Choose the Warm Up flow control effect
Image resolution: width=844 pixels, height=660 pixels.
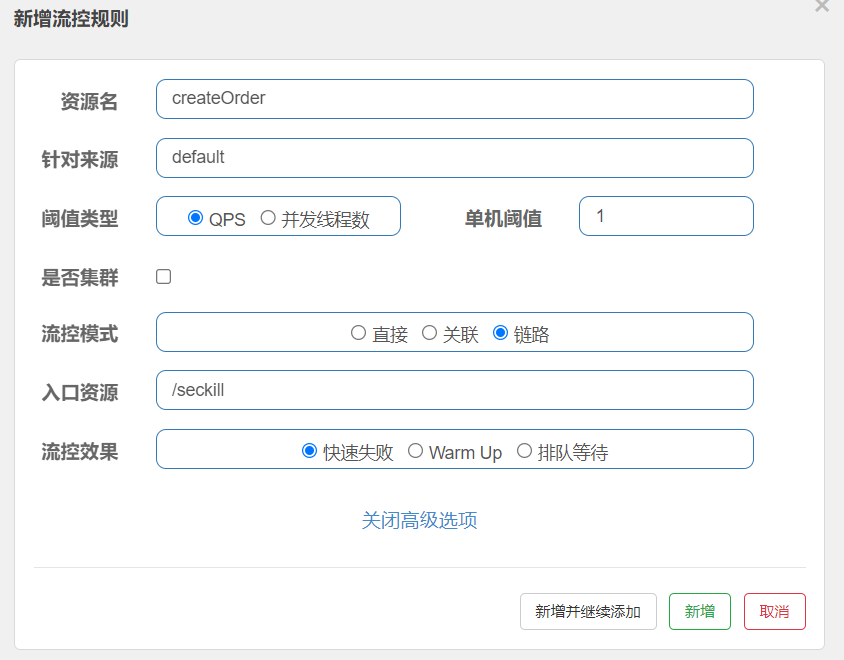pyautogui.click(x=416, y=450)
